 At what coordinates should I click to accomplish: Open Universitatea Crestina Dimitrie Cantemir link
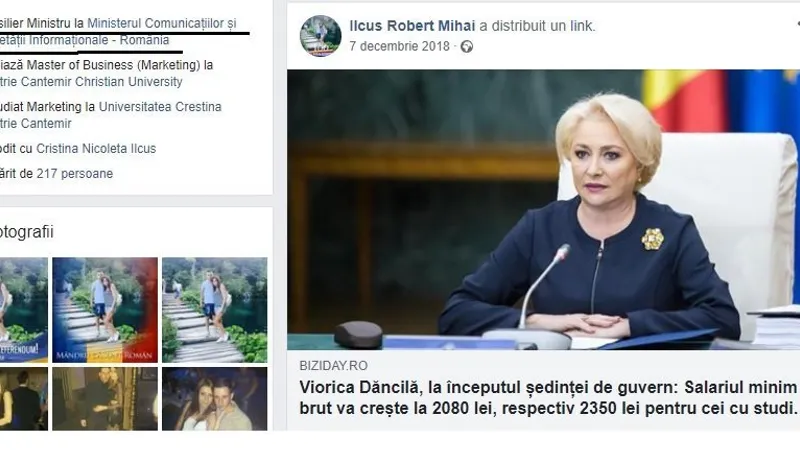(x=111, y=115)
